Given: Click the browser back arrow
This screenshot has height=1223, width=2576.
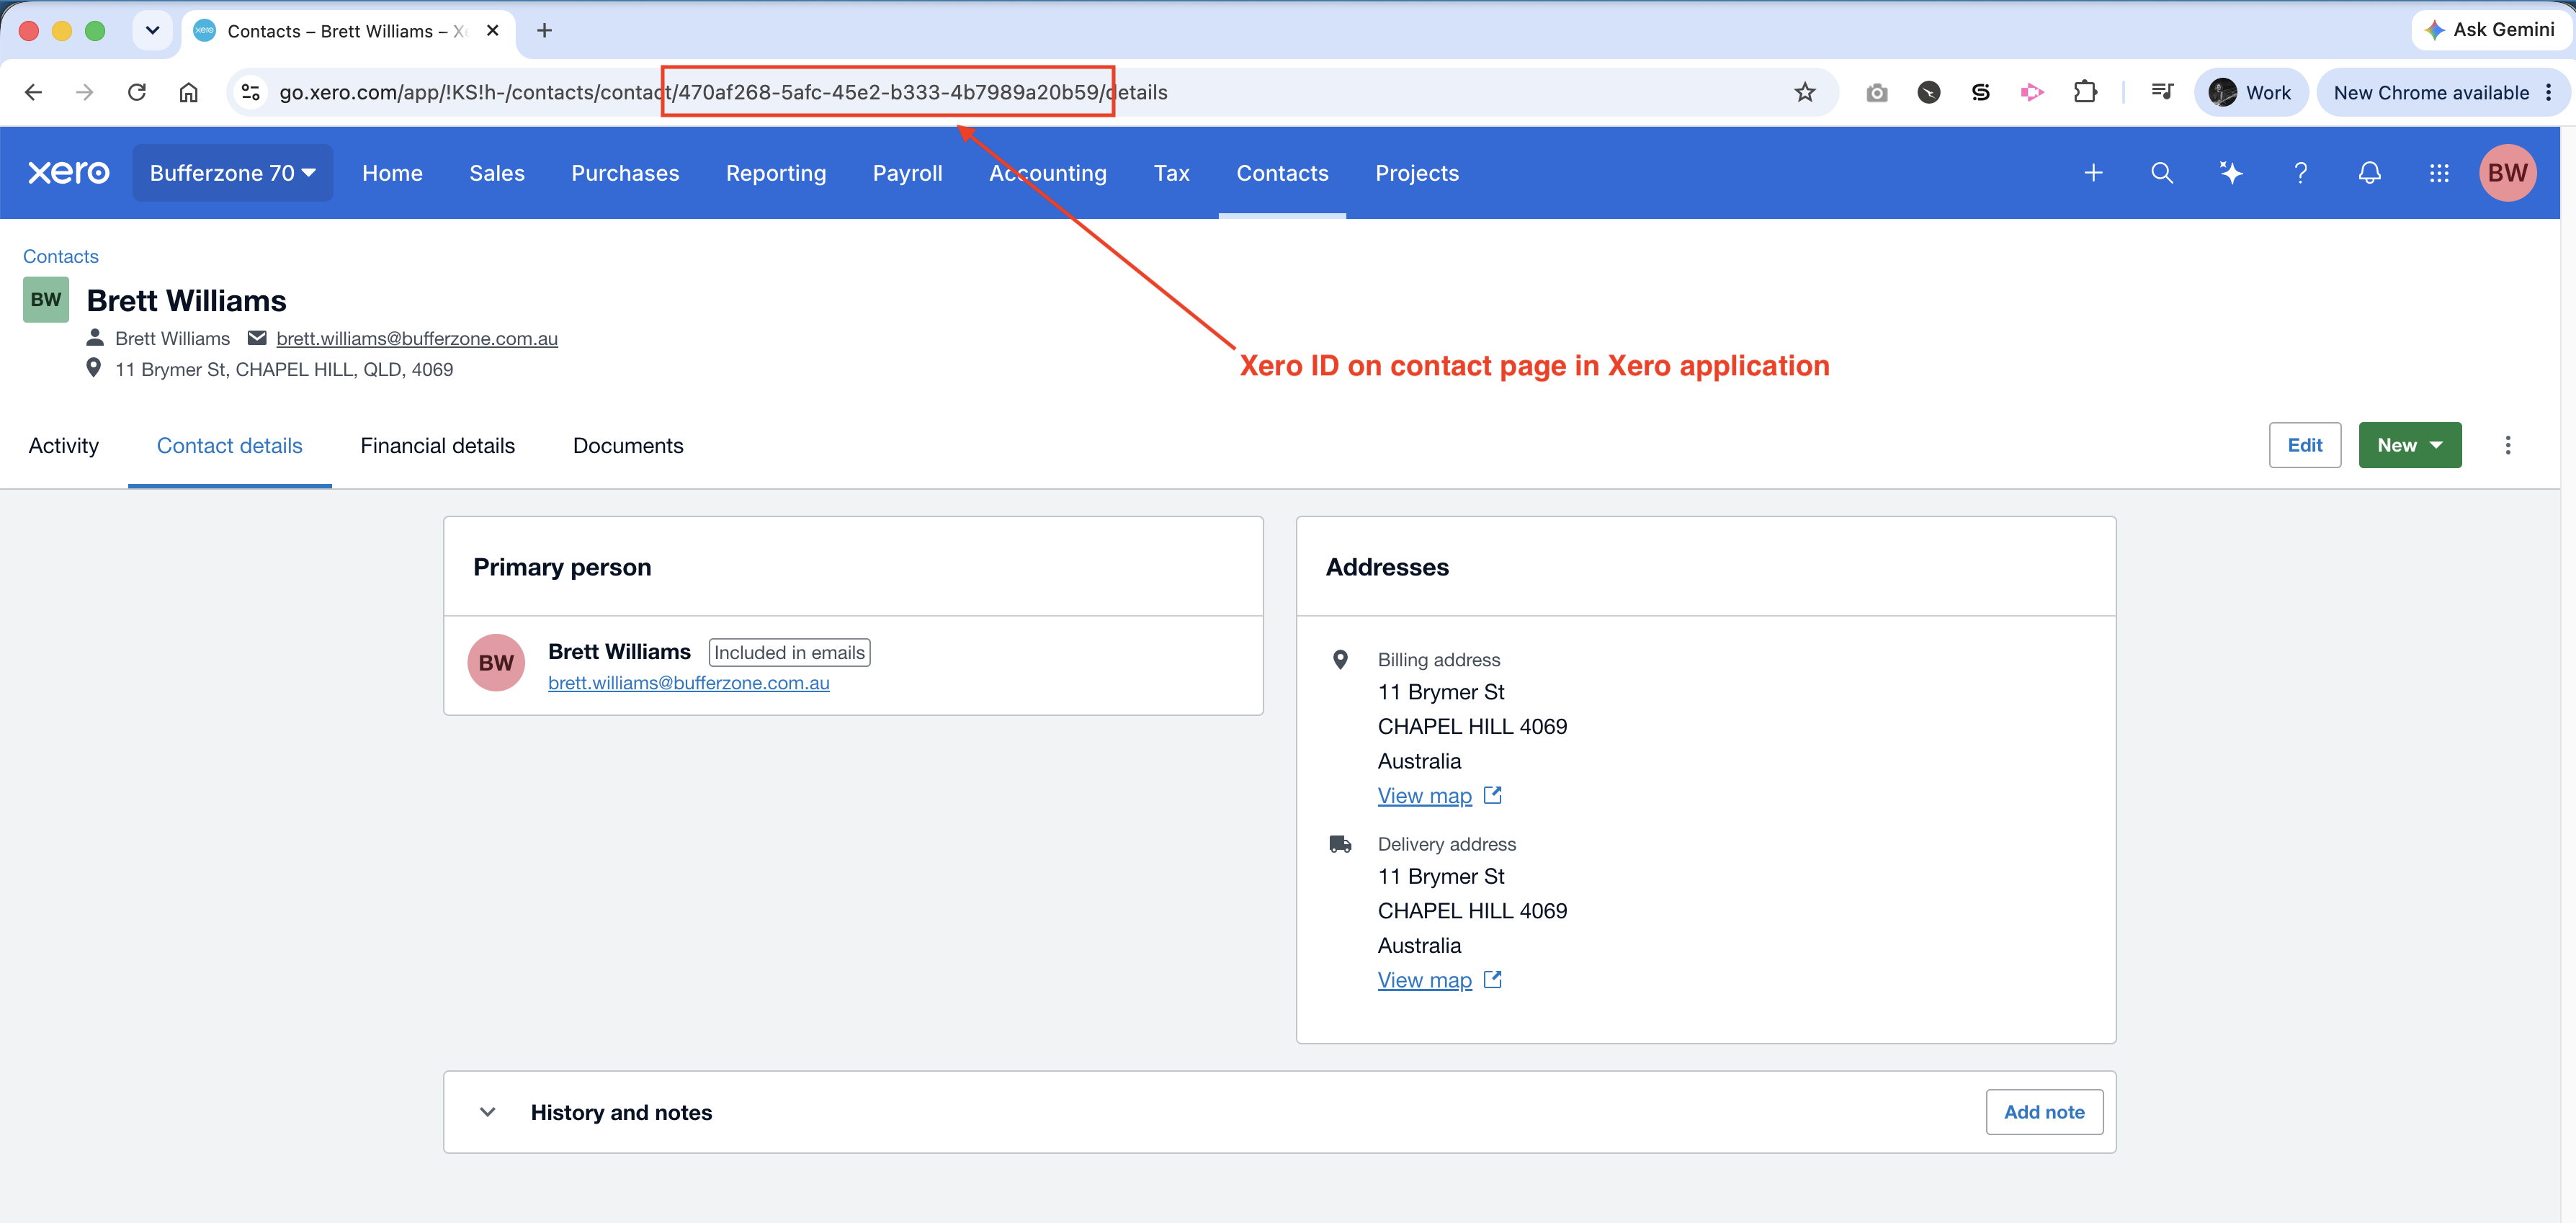Looking at the screenshot, I should click(33, 92).
